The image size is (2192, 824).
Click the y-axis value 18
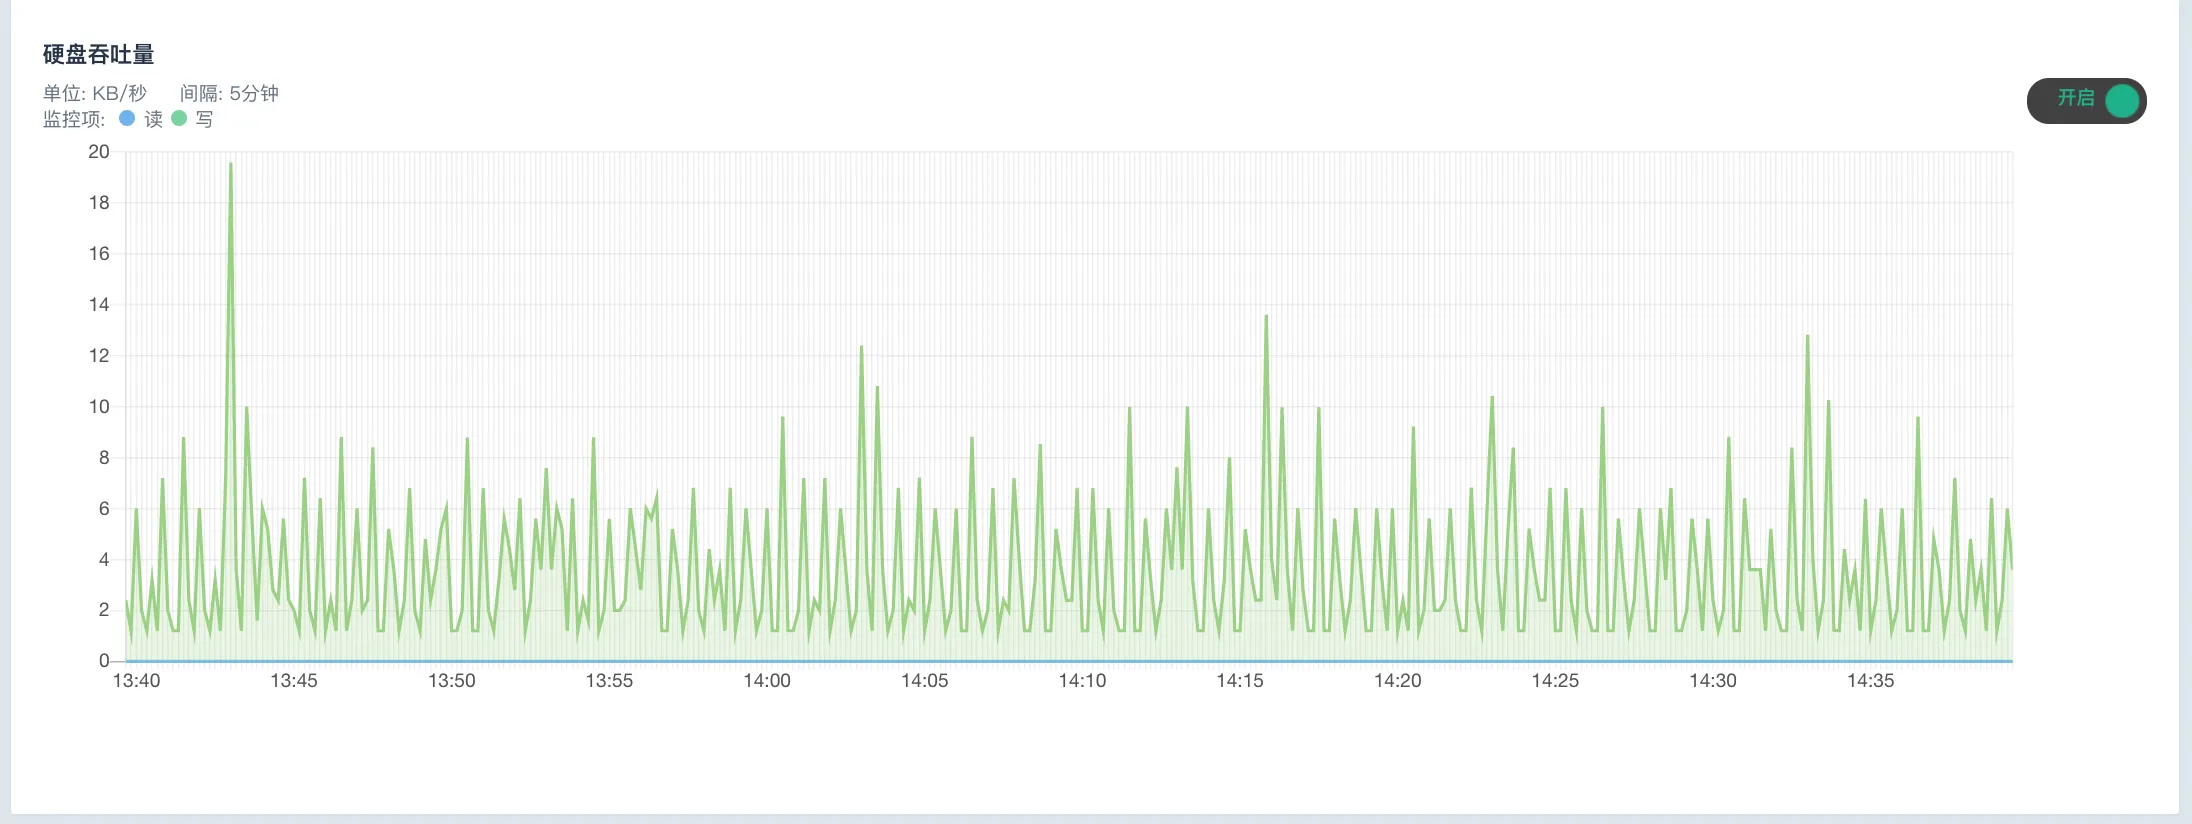coord(99,203)
